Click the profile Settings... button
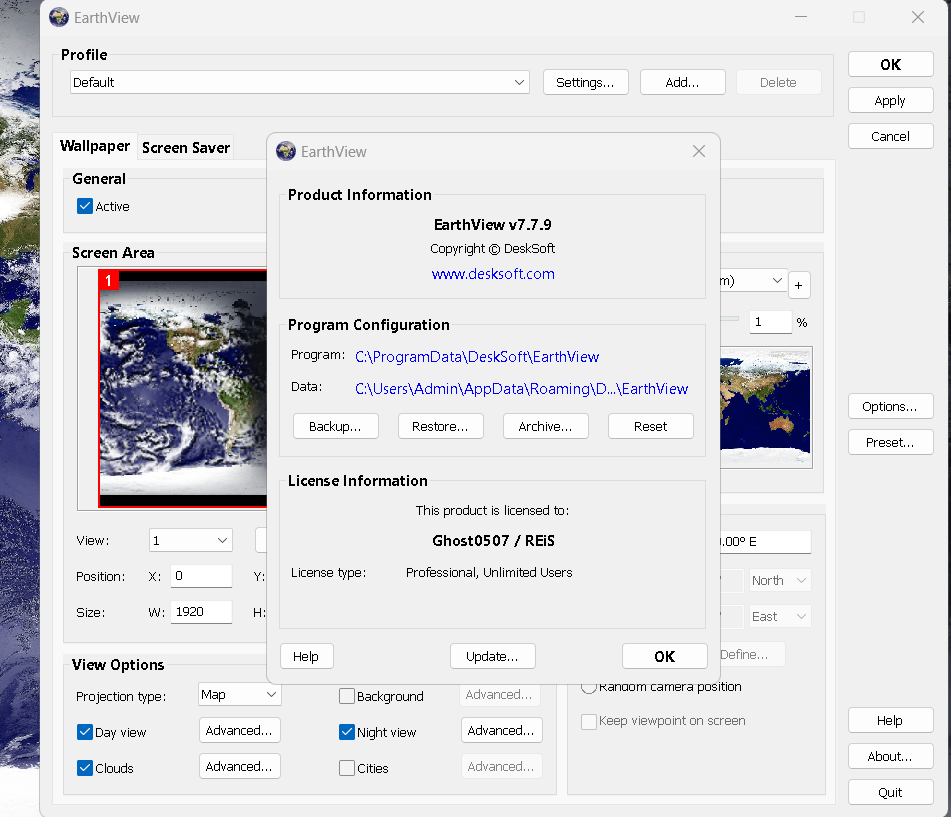 [x=585, y=82]
